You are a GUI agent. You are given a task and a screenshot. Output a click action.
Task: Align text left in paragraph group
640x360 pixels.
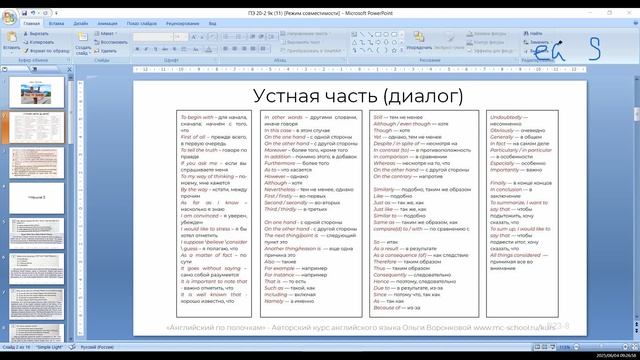[x=226, y=49]
